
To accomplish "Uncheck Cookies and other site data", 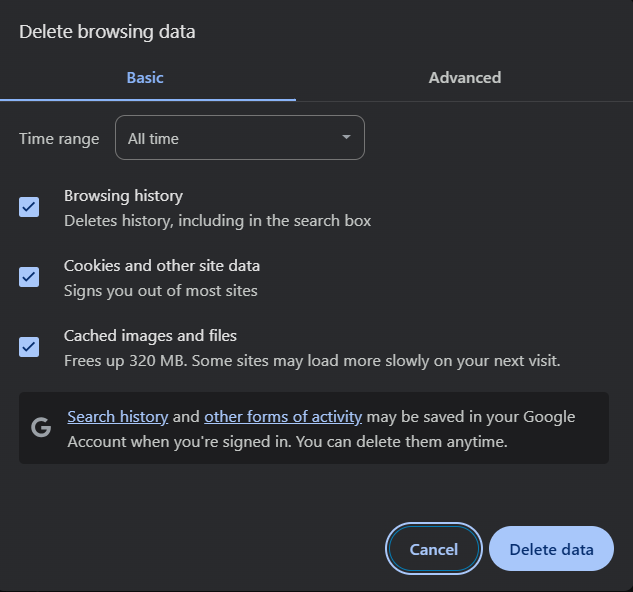I will (29, 277).
